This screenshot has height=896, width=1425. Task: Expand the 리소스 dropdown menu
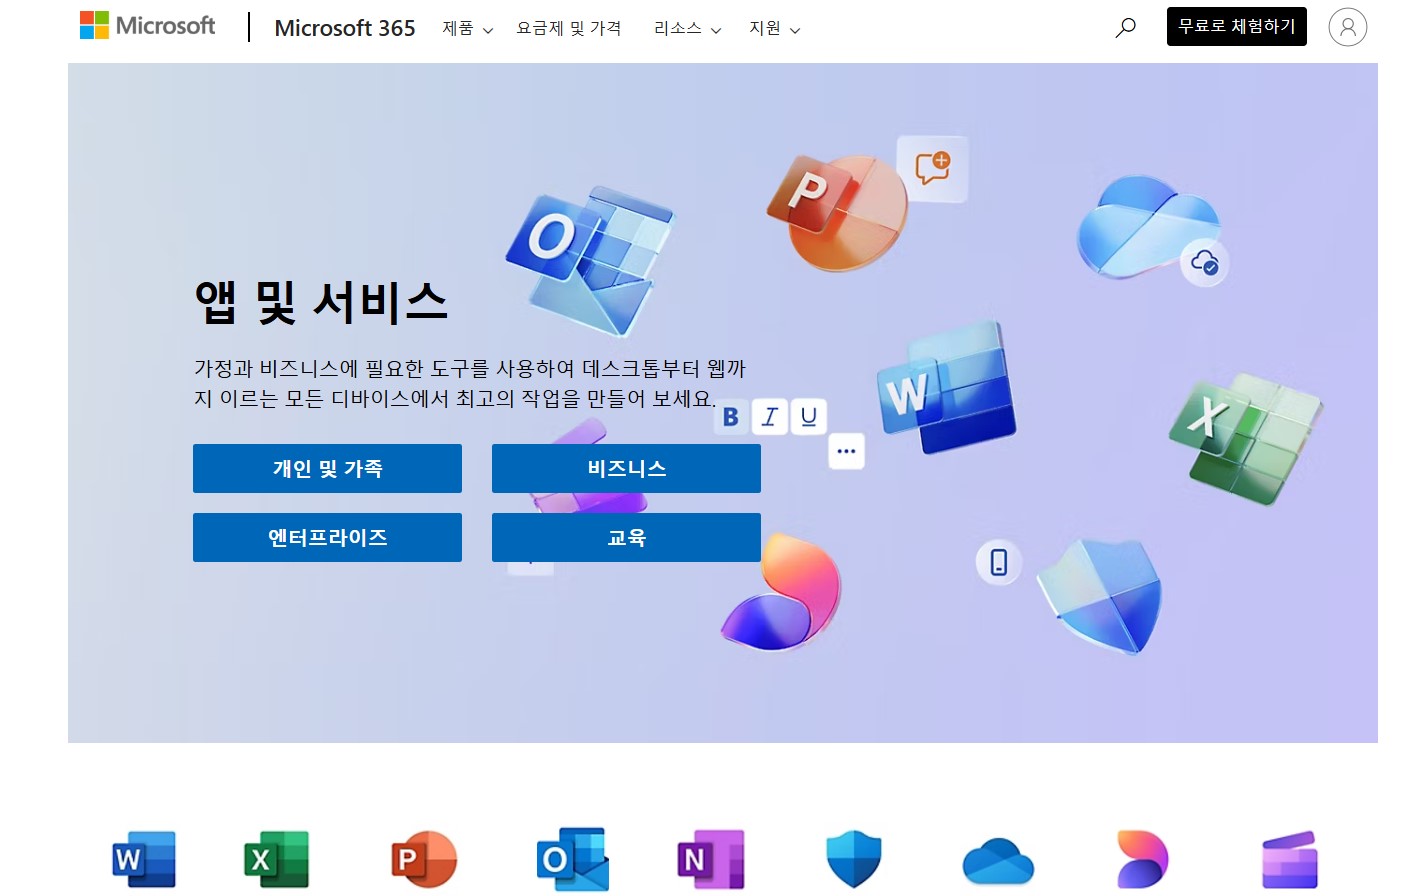687,29
